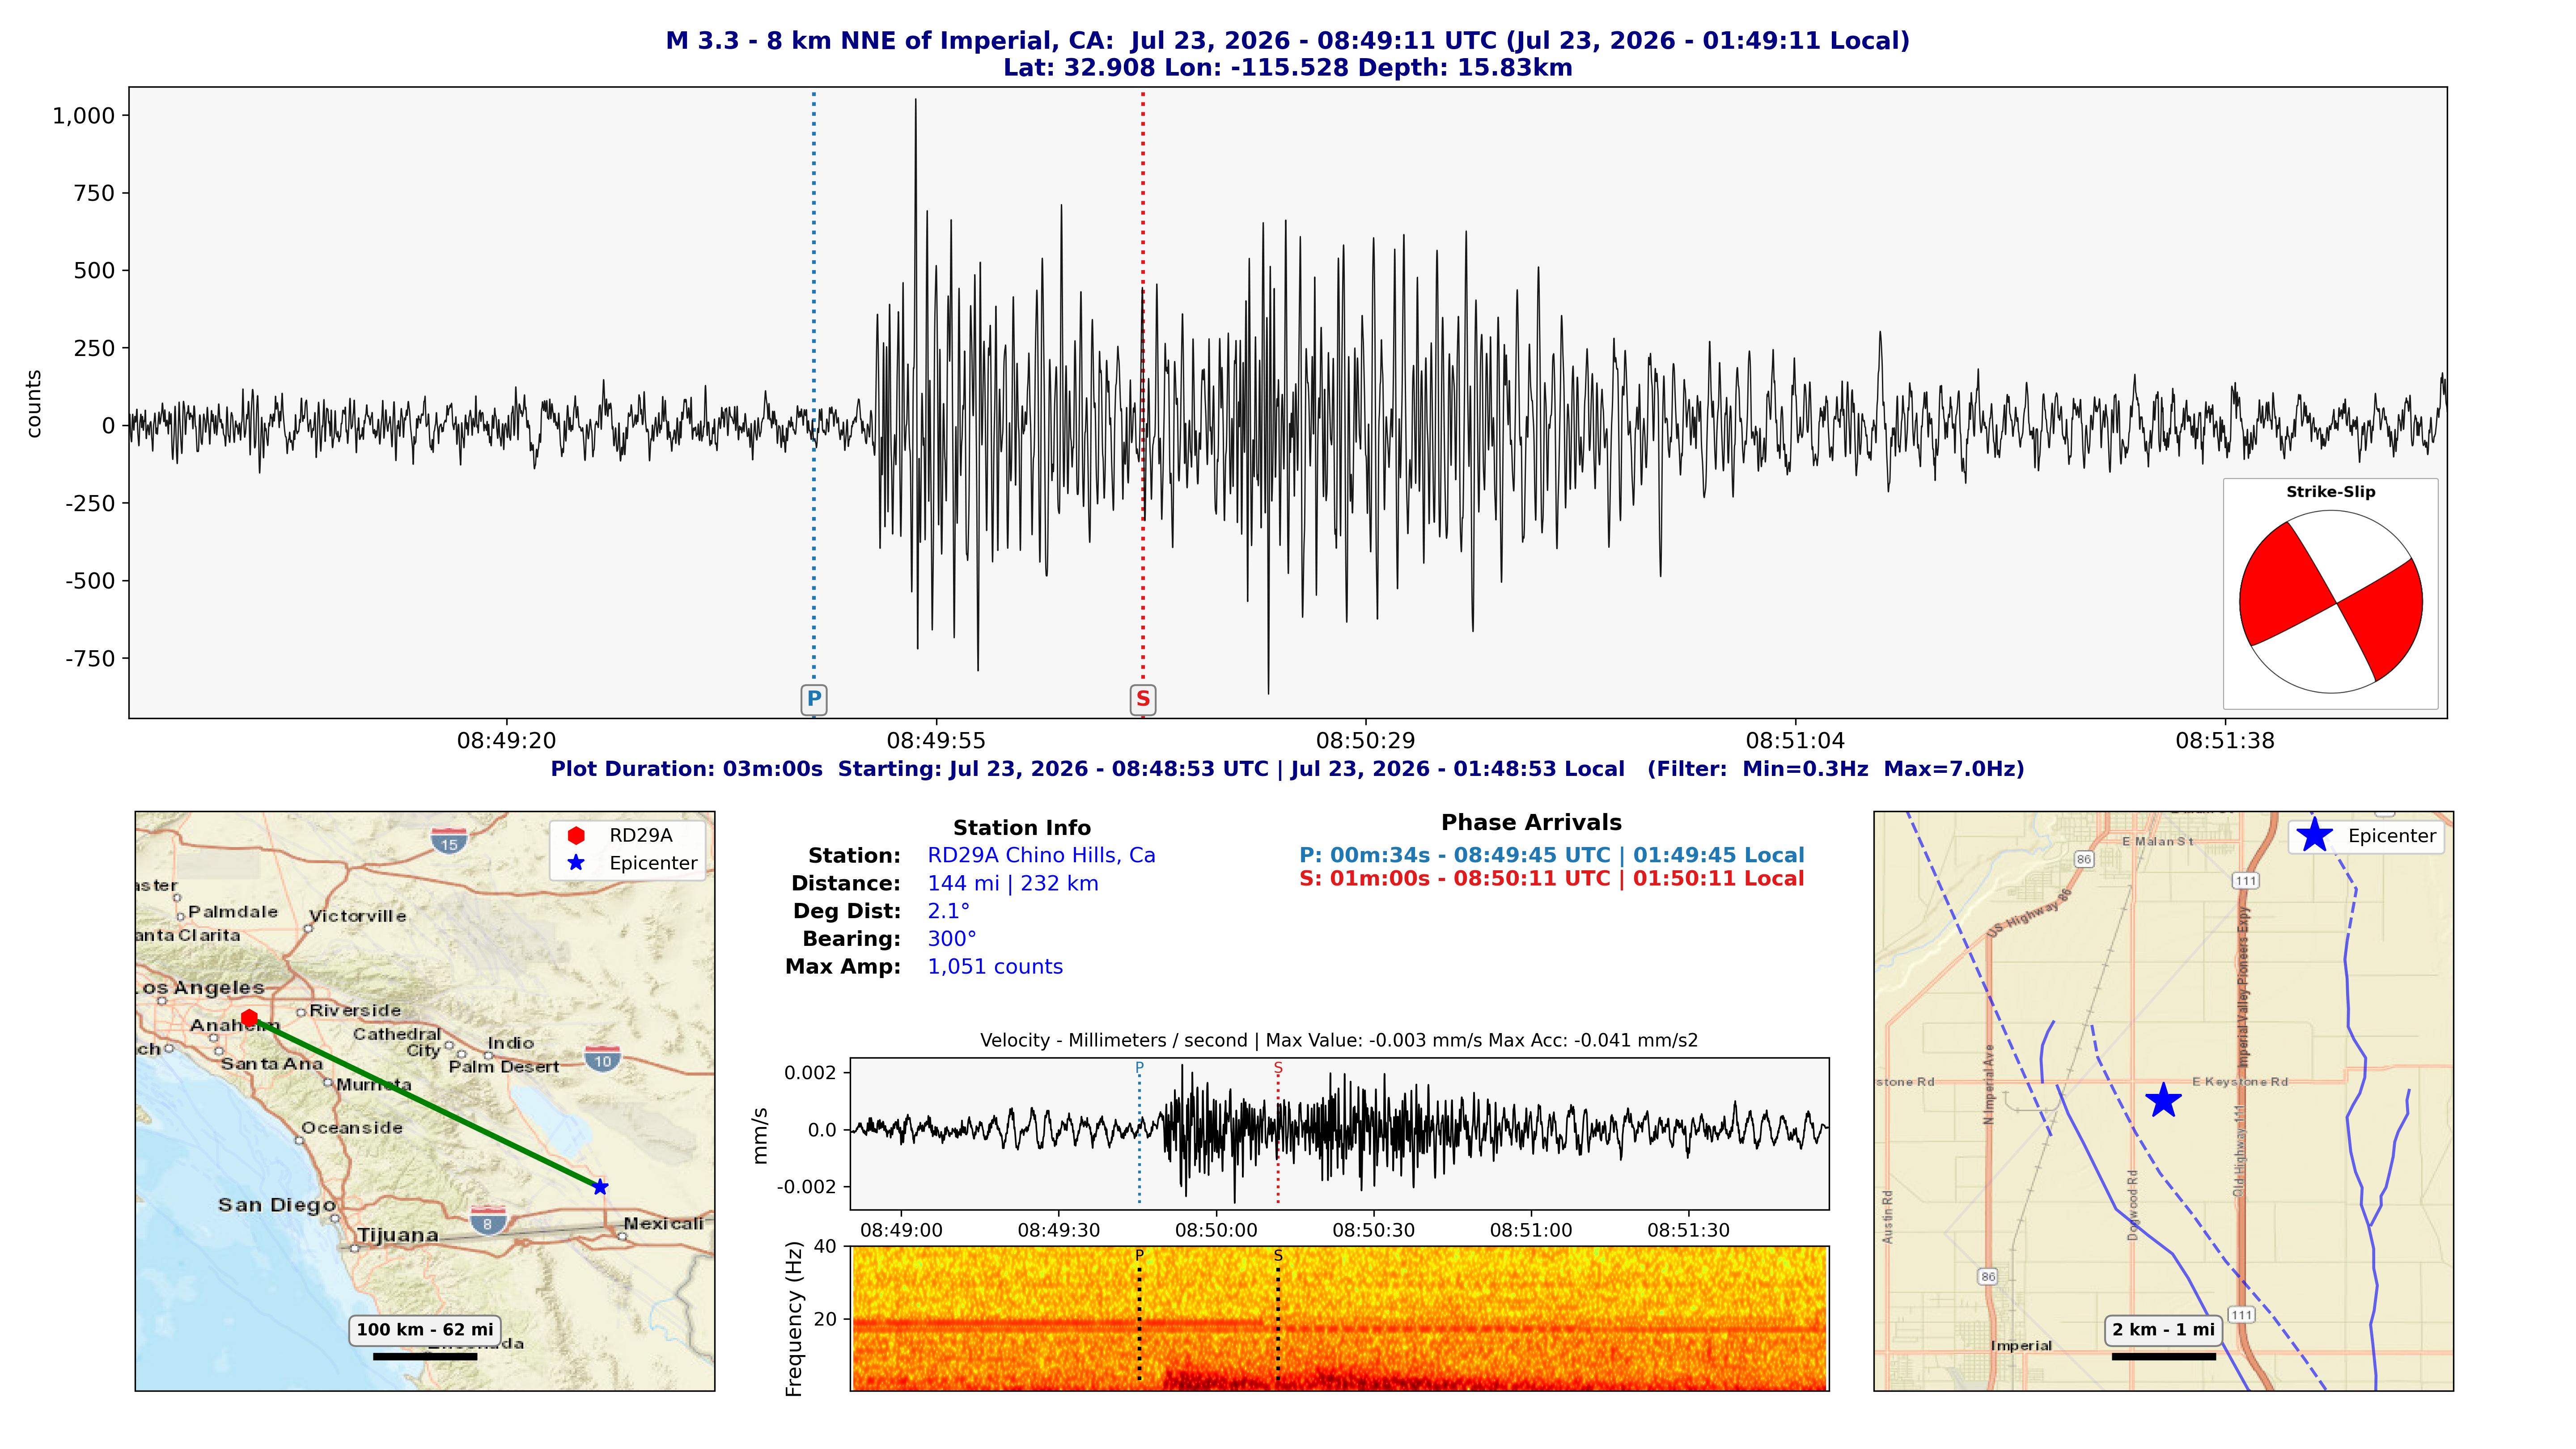
Task: Click the "San Diego" map label
Action: pyautogui.click(x=277, y=1205)
